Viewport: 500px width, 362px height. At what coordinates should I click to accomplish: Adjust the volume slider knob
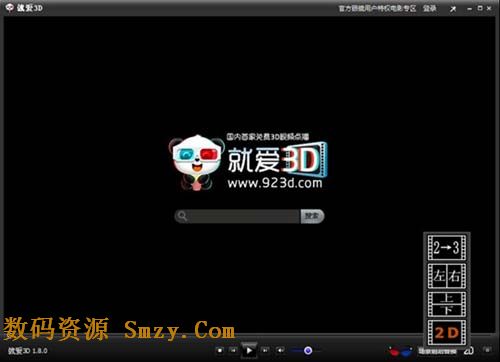pos(308,350)
